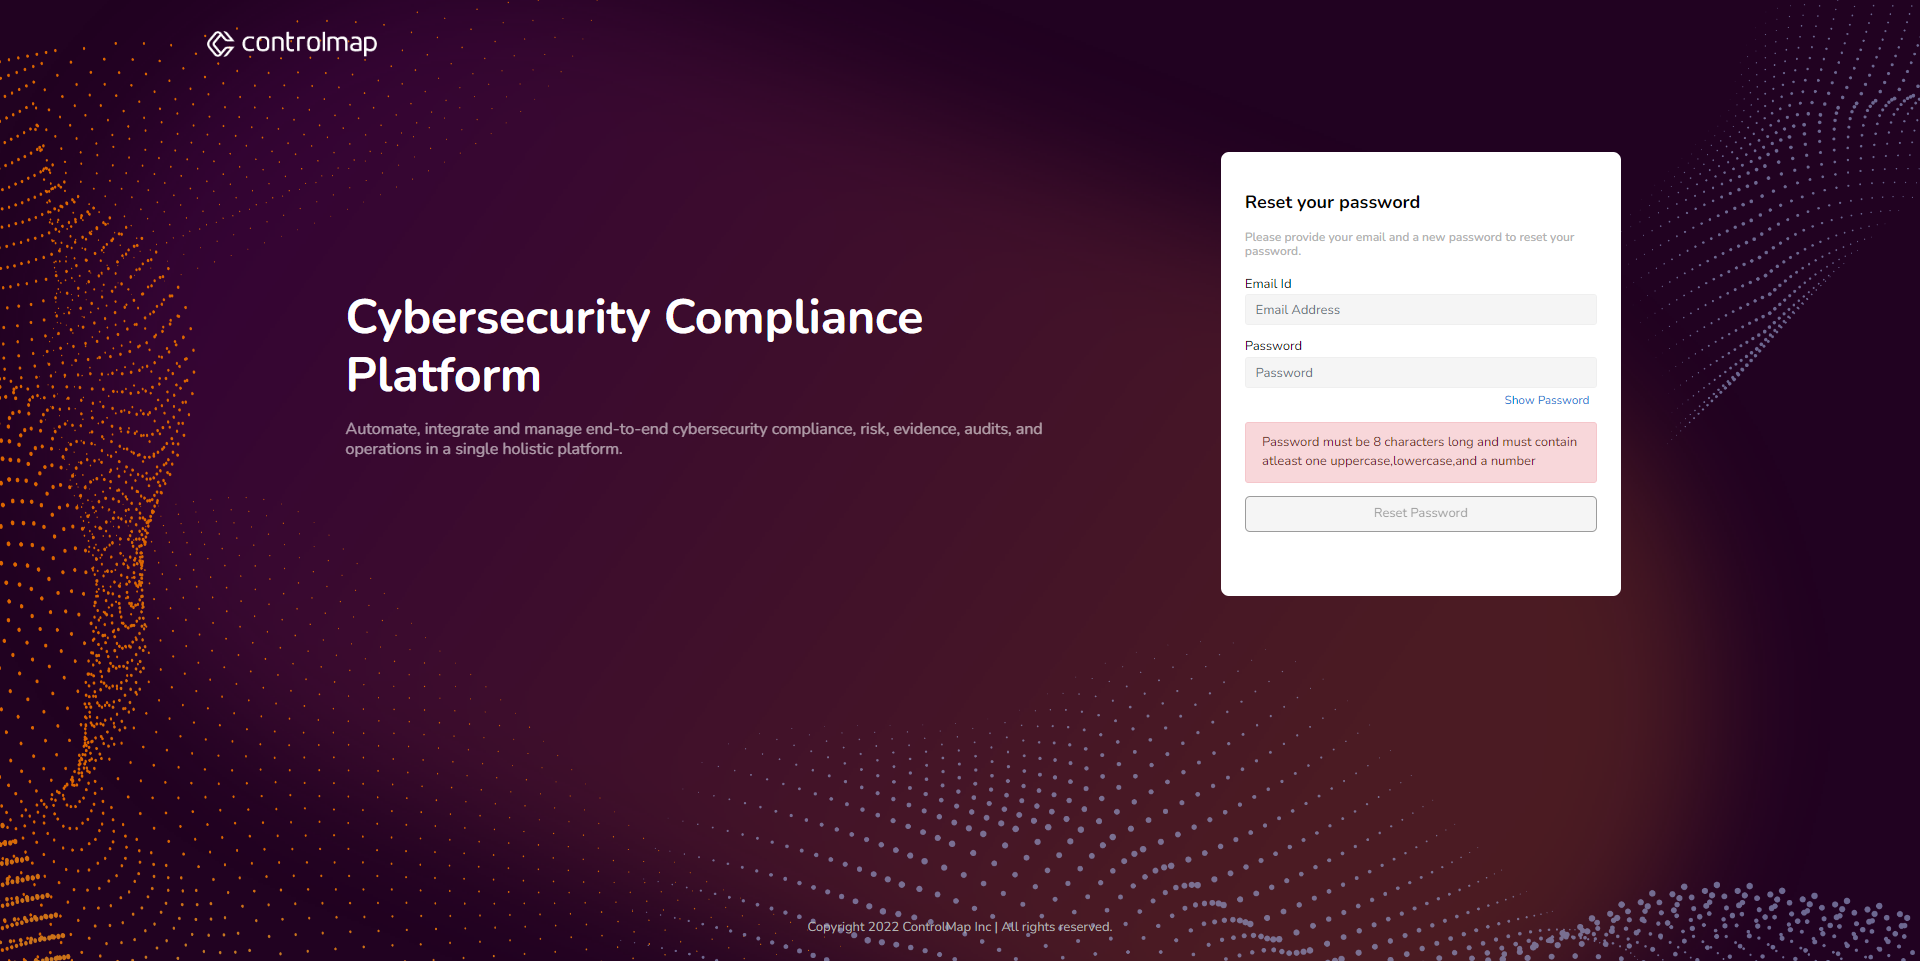Click the controlmap wordmark text in header

click(309, 43)
